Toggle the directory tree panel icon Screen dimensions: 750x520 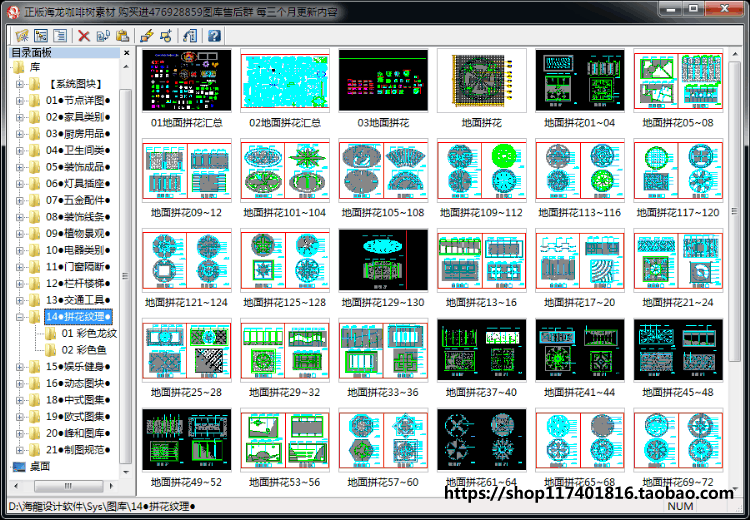(x=41, y=35)
